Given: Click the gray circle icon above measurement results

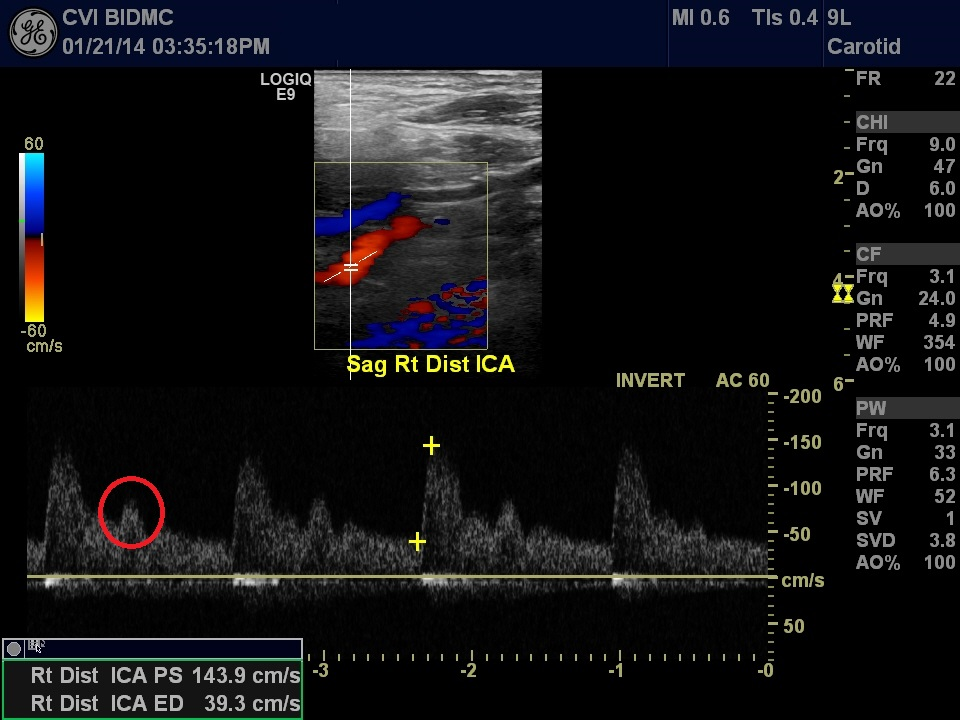Looking at the screenshot, I should 14,648.
